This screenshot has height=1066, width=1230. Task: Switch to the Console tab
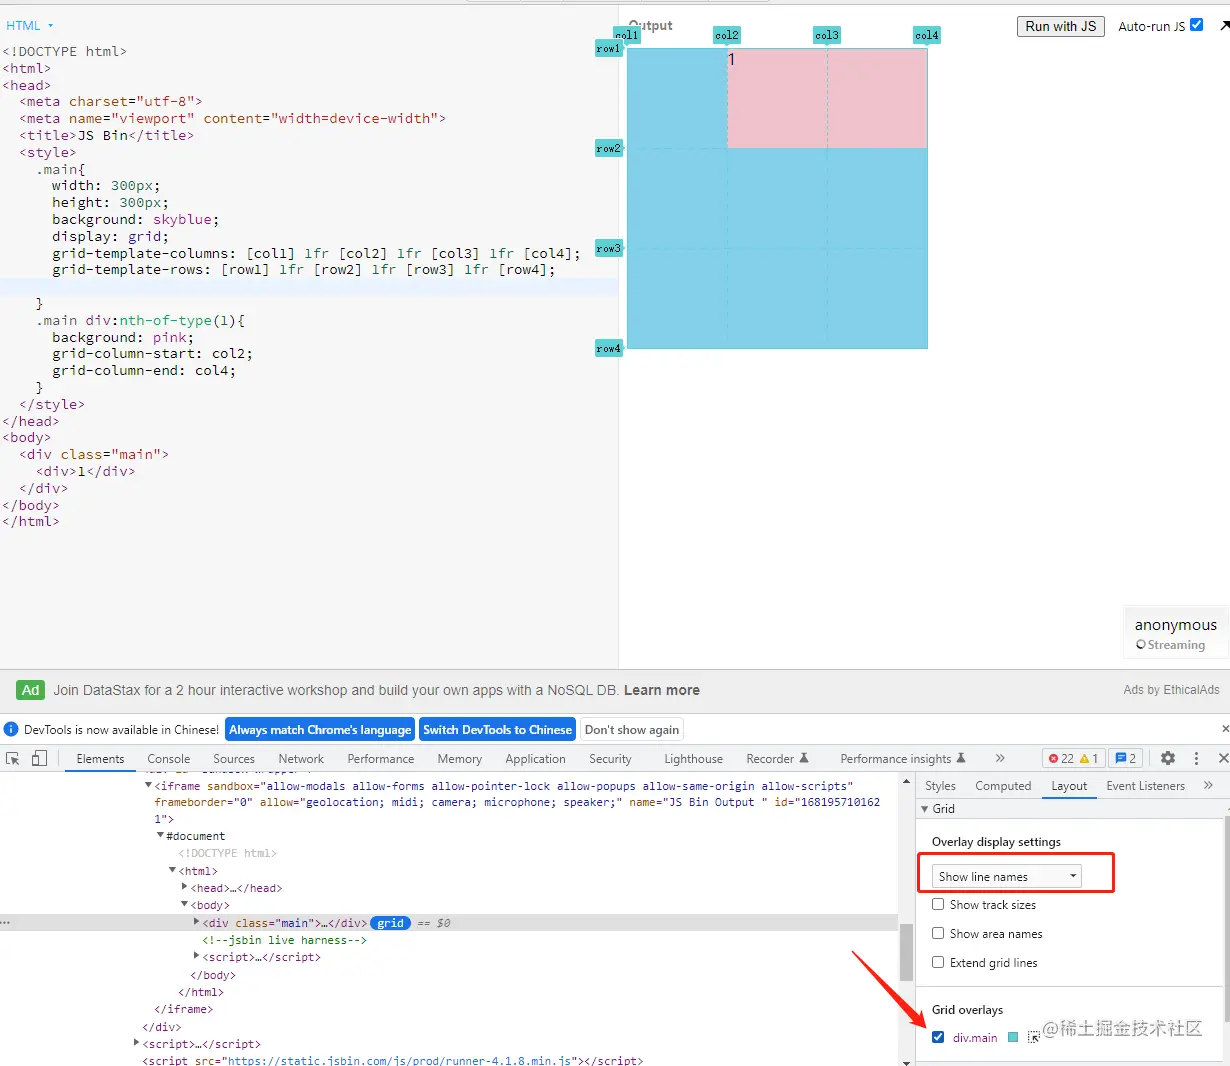tap(169, 759)
